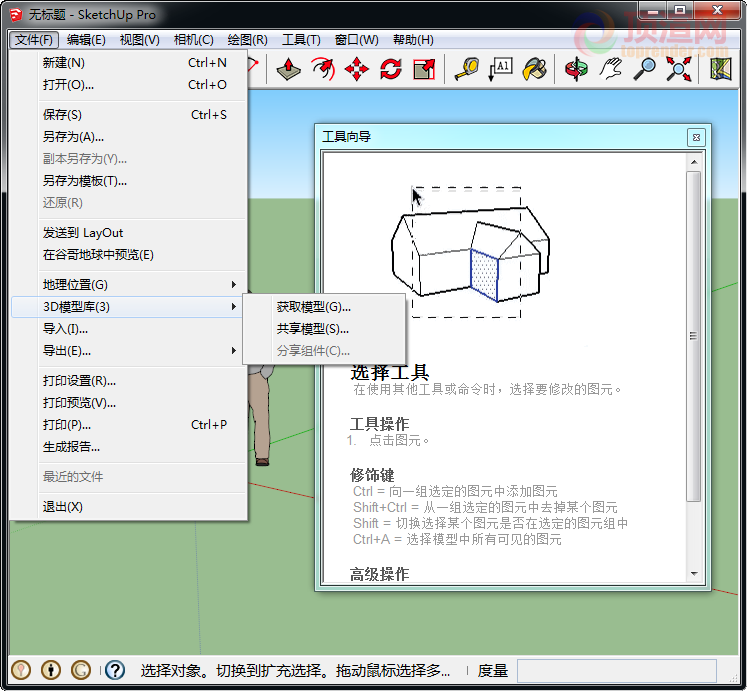
Task: Click the person credits status bar icon
Action: (x=51, y=670)
